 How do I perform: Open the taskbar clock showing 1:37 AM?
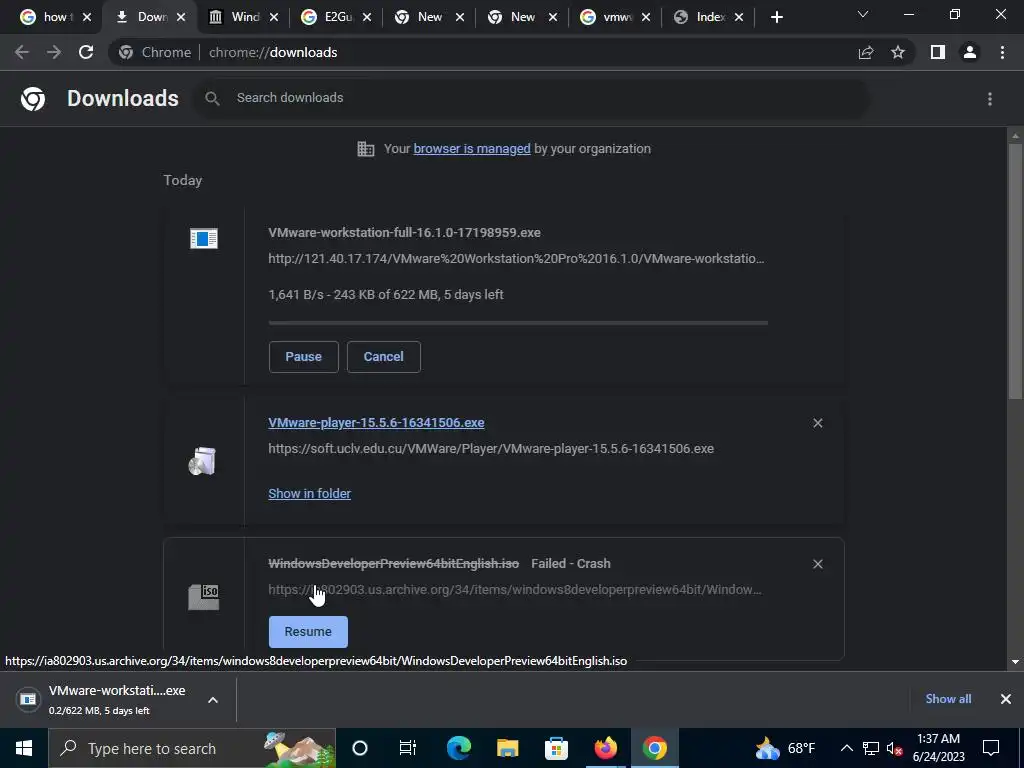click(x=938, y=748)
